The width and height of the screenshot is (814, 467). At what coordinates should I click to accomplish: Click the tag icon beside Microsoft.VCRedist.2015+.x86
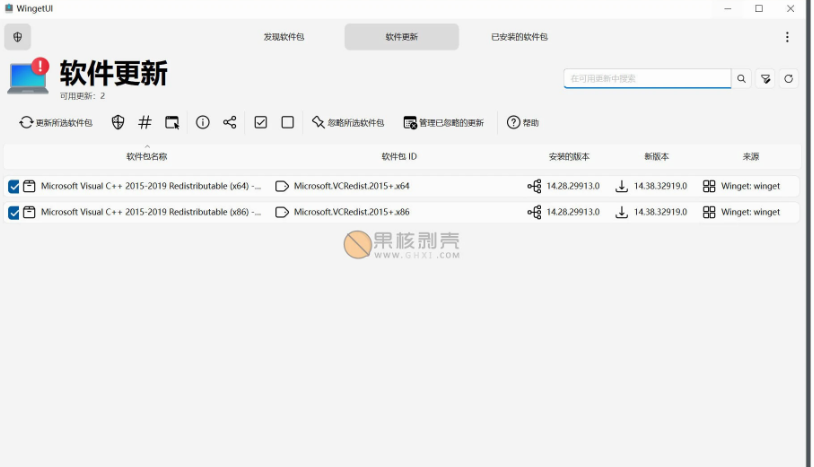tap(282, 212)
